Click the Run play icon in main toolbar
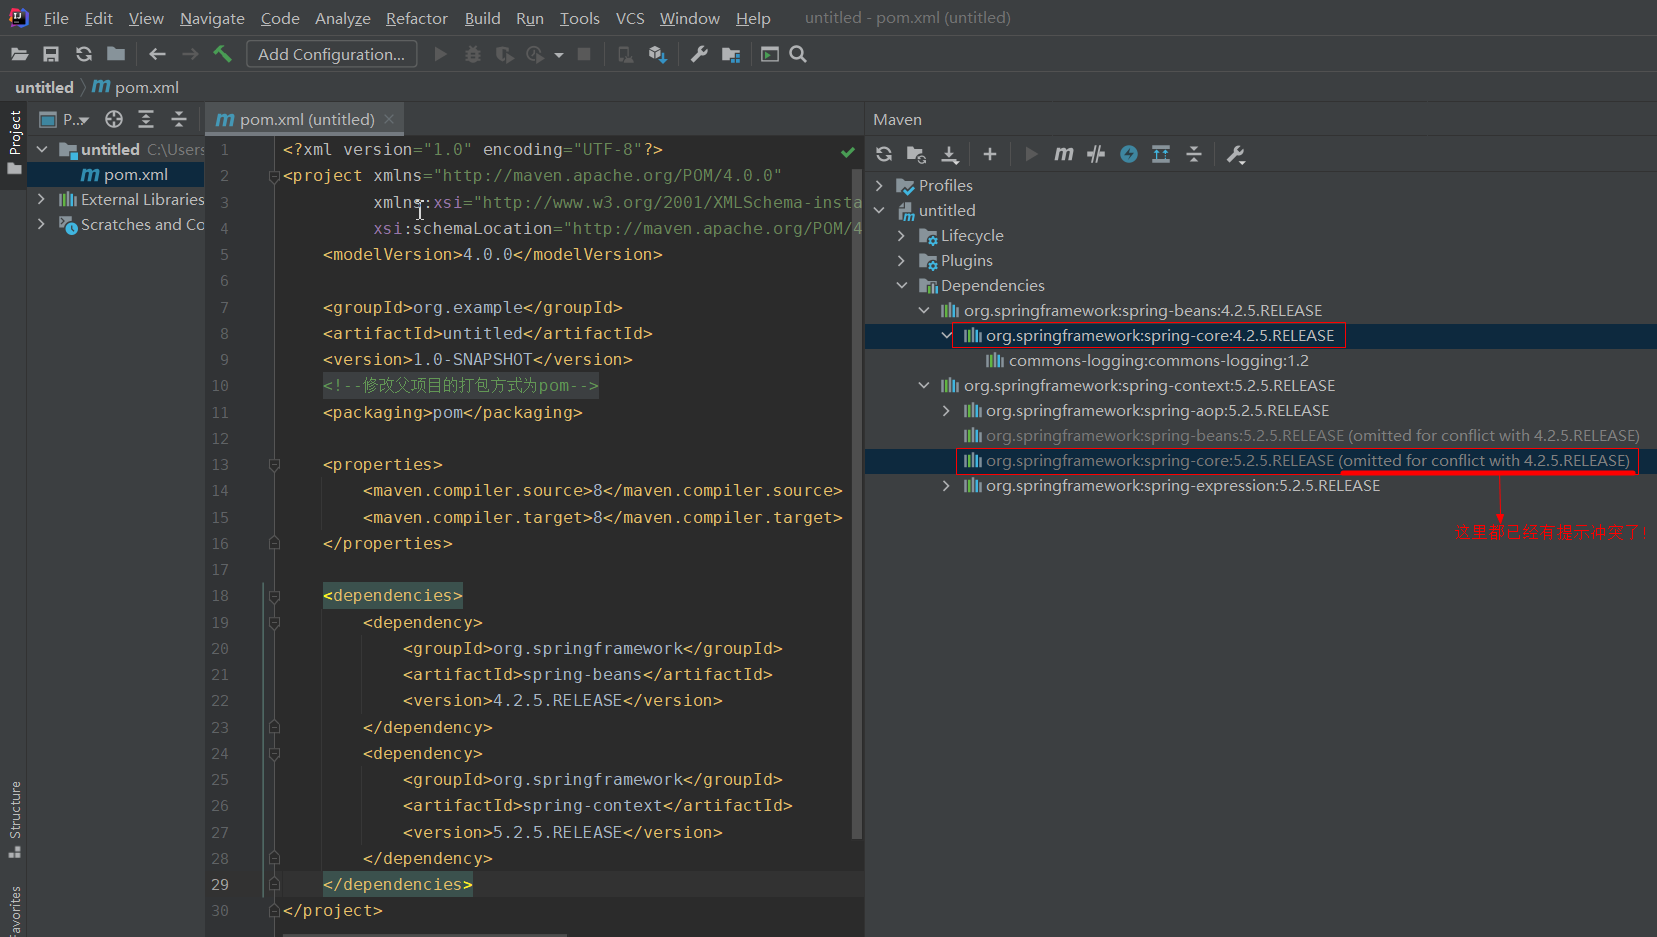 pos(440,54)
